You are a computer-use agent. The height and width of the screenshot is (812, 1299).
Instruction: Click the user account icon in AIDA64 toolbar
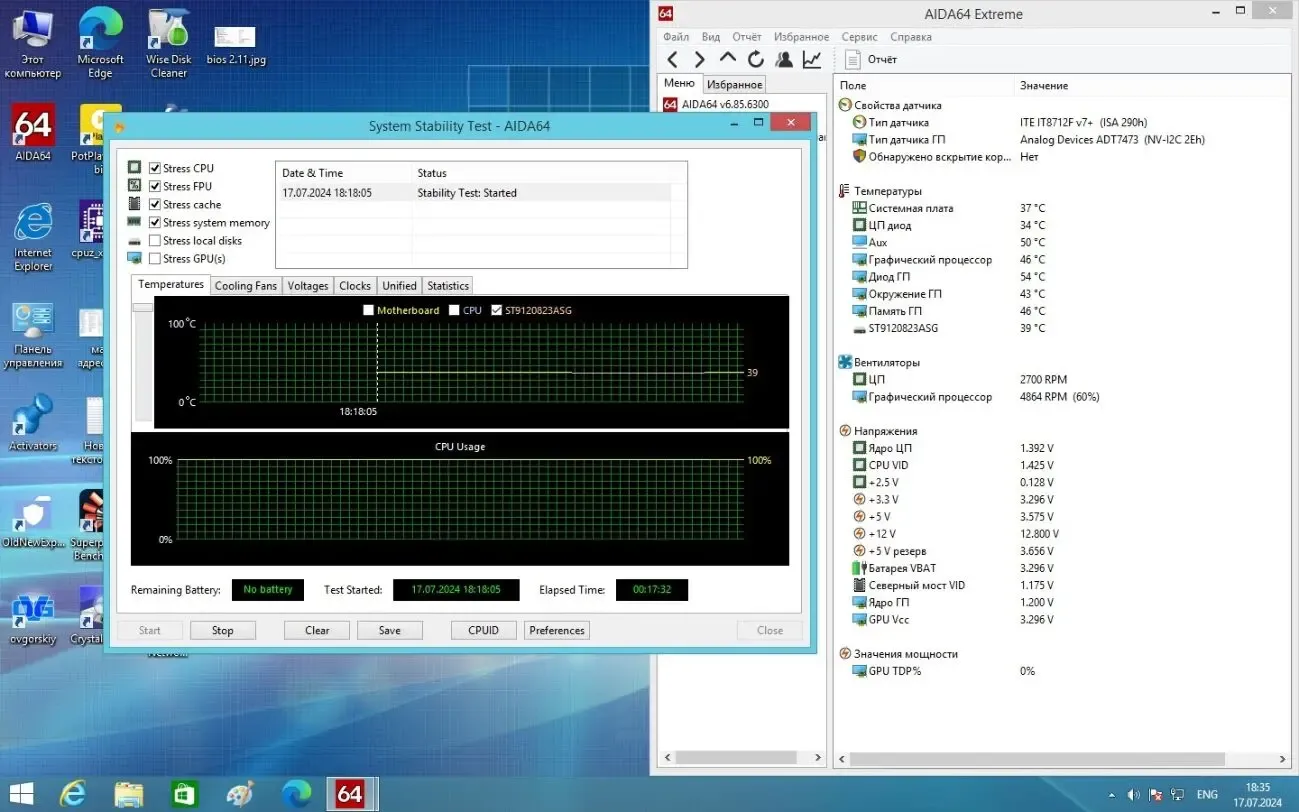pyautogui.click(x=783, y=59)
